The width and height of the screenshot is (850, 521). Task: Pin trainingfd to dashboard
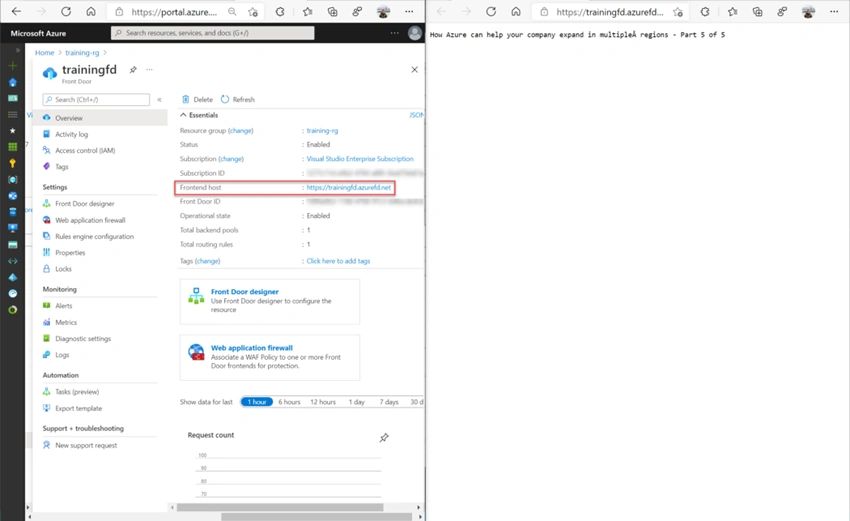tap(133, 69)
